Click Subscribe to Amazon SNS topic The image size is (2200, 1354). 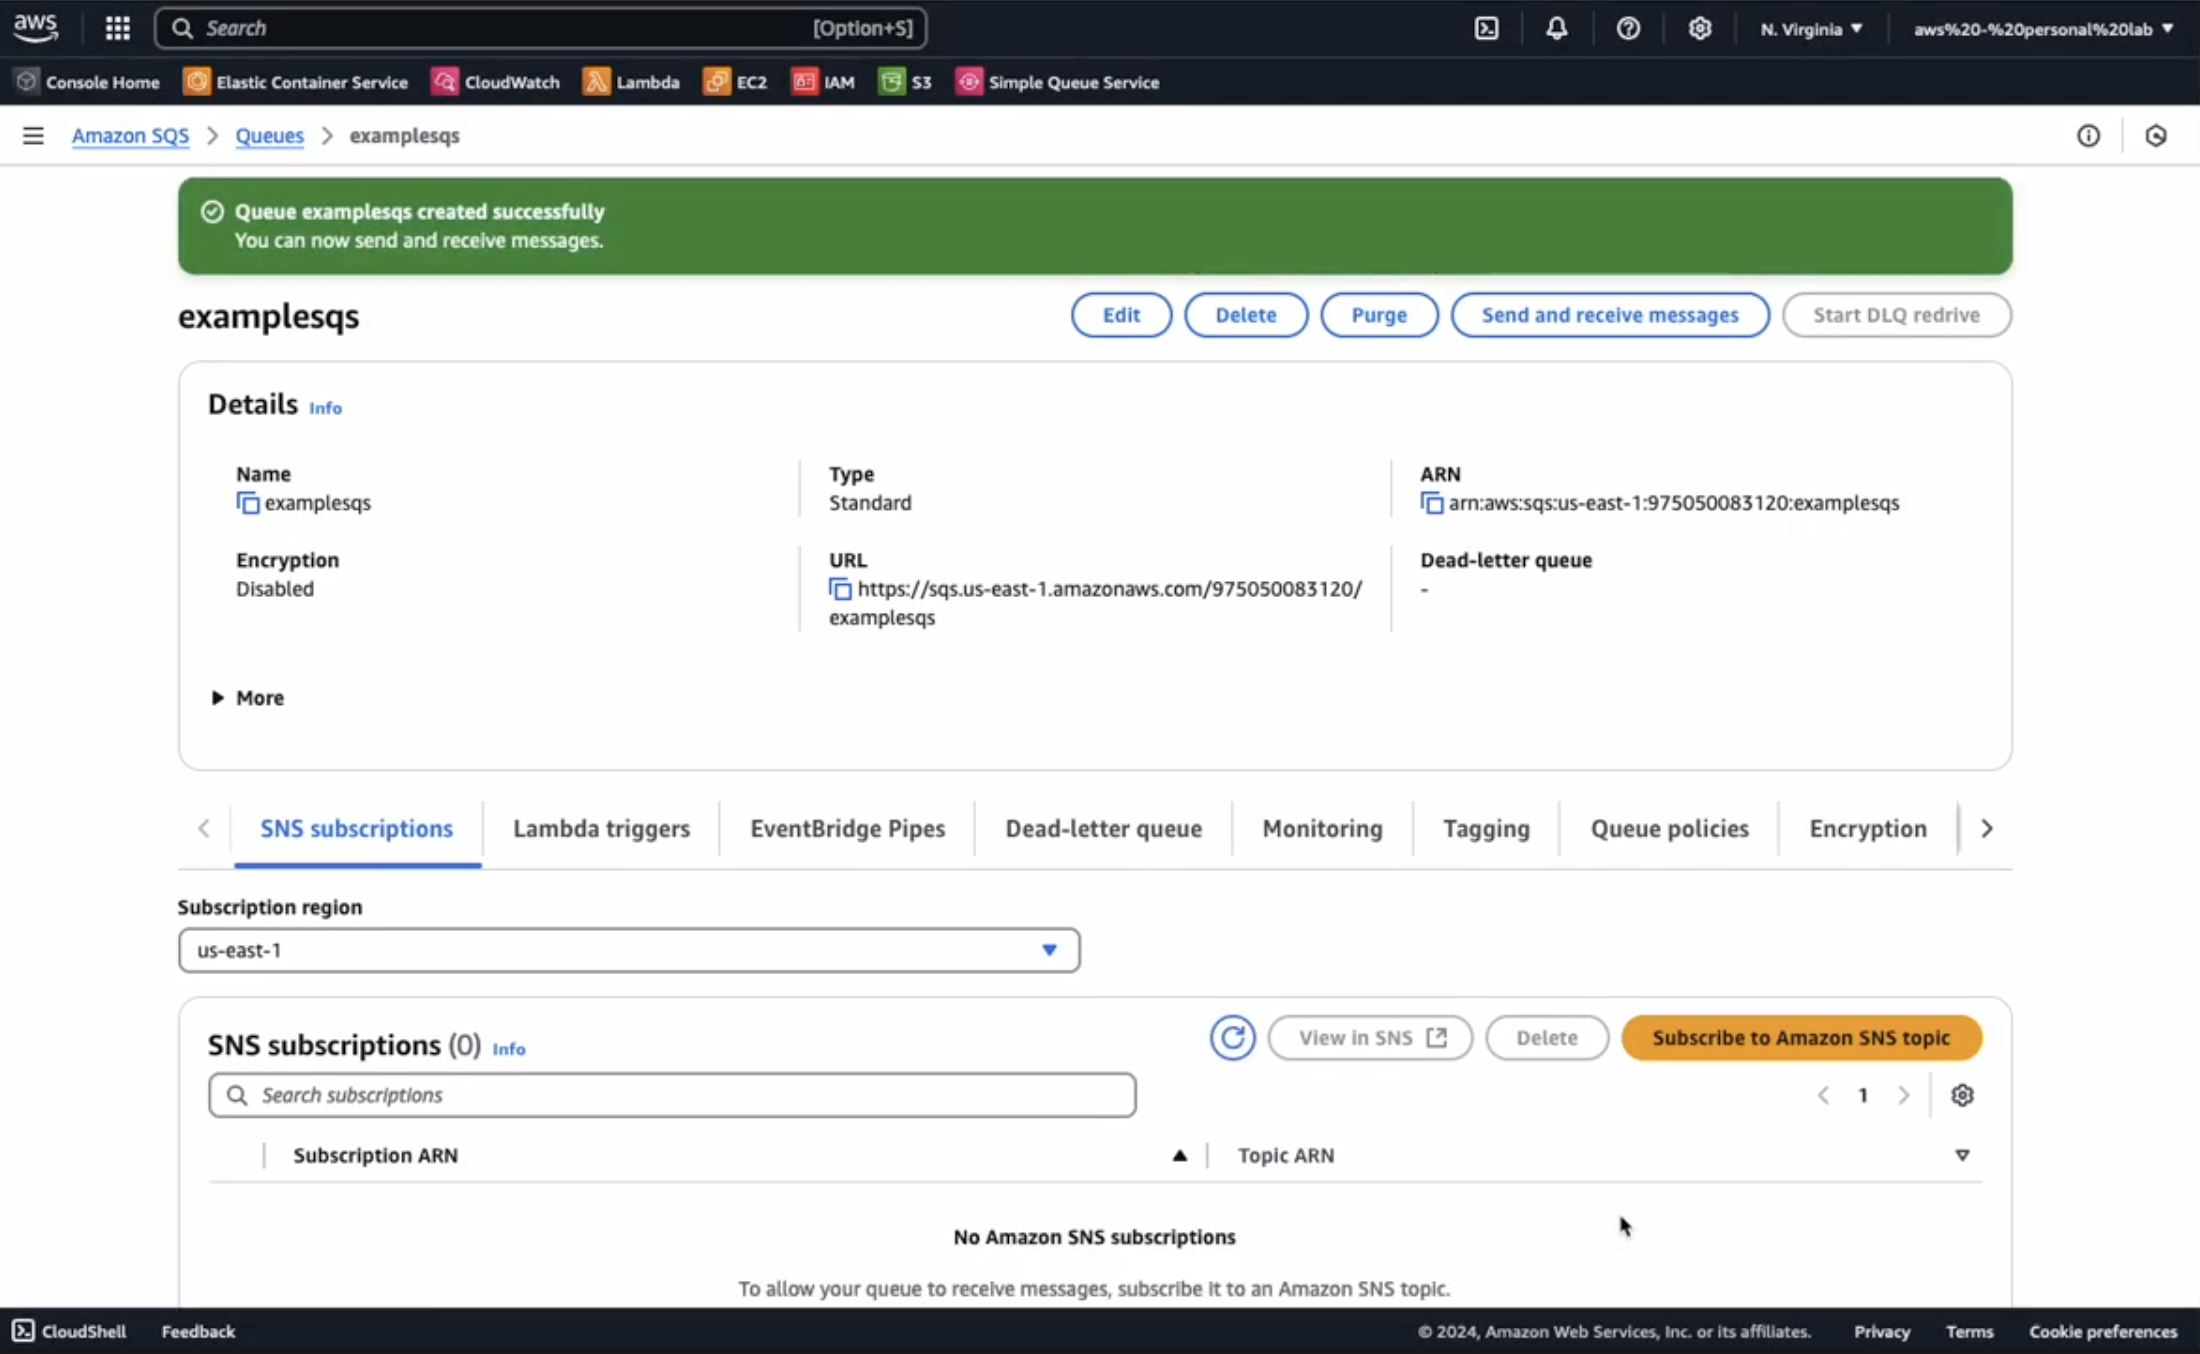[x=1801, y=1038]
